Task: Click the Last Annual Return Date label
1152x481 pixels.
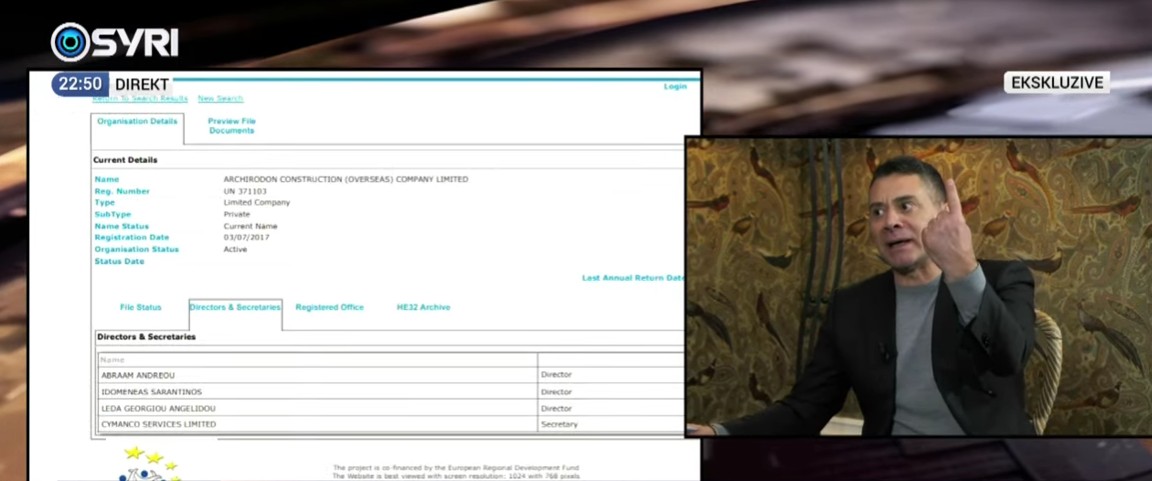Action: [x=633, y=278]
